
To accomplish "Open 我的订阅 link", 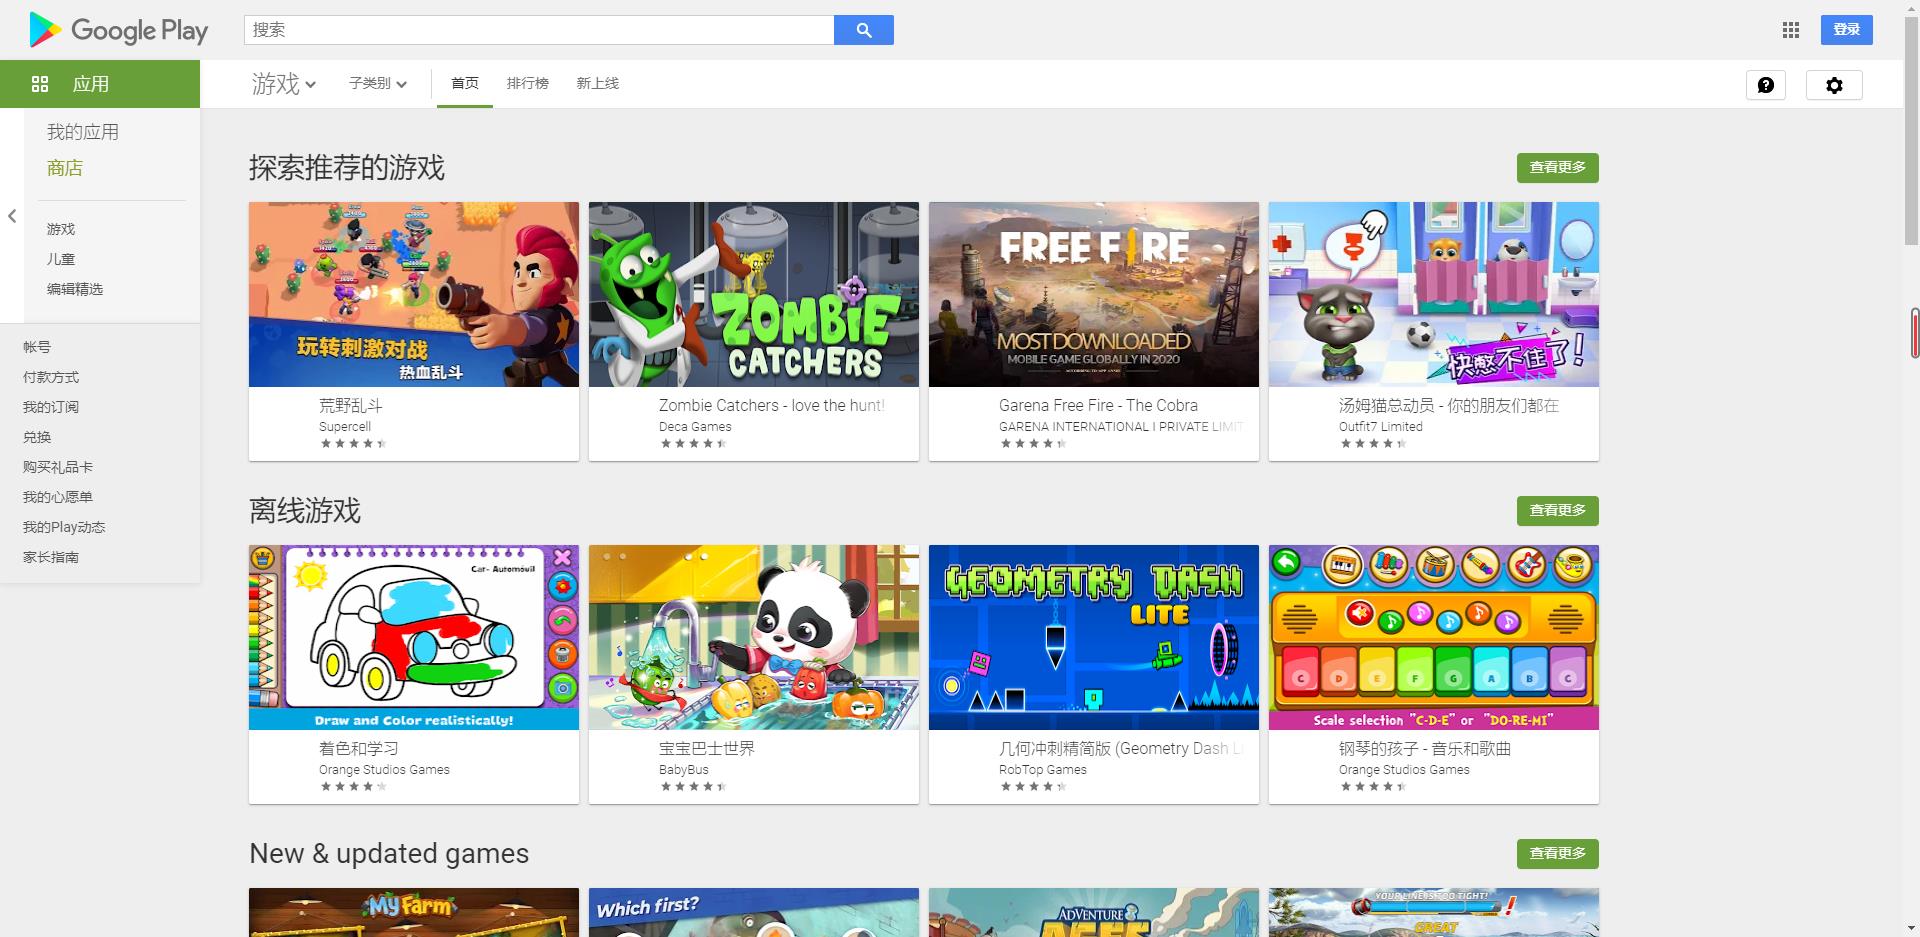I will [51, 407].
